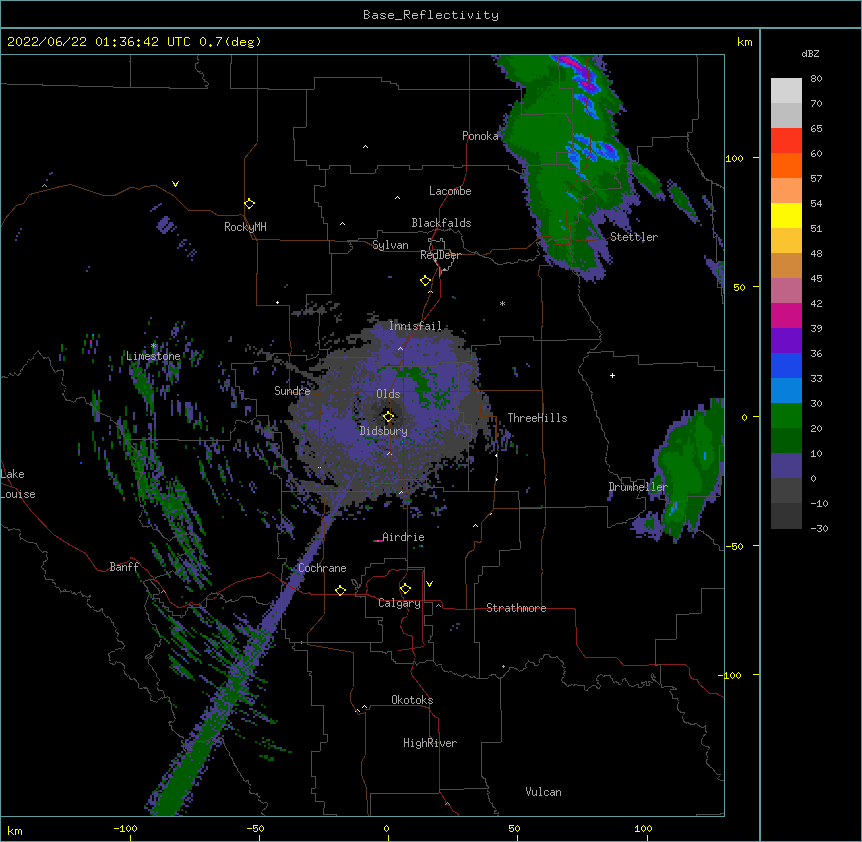
Task: Pick the magenta 39 dBZ legend swatch
Action: click(786, 315)
